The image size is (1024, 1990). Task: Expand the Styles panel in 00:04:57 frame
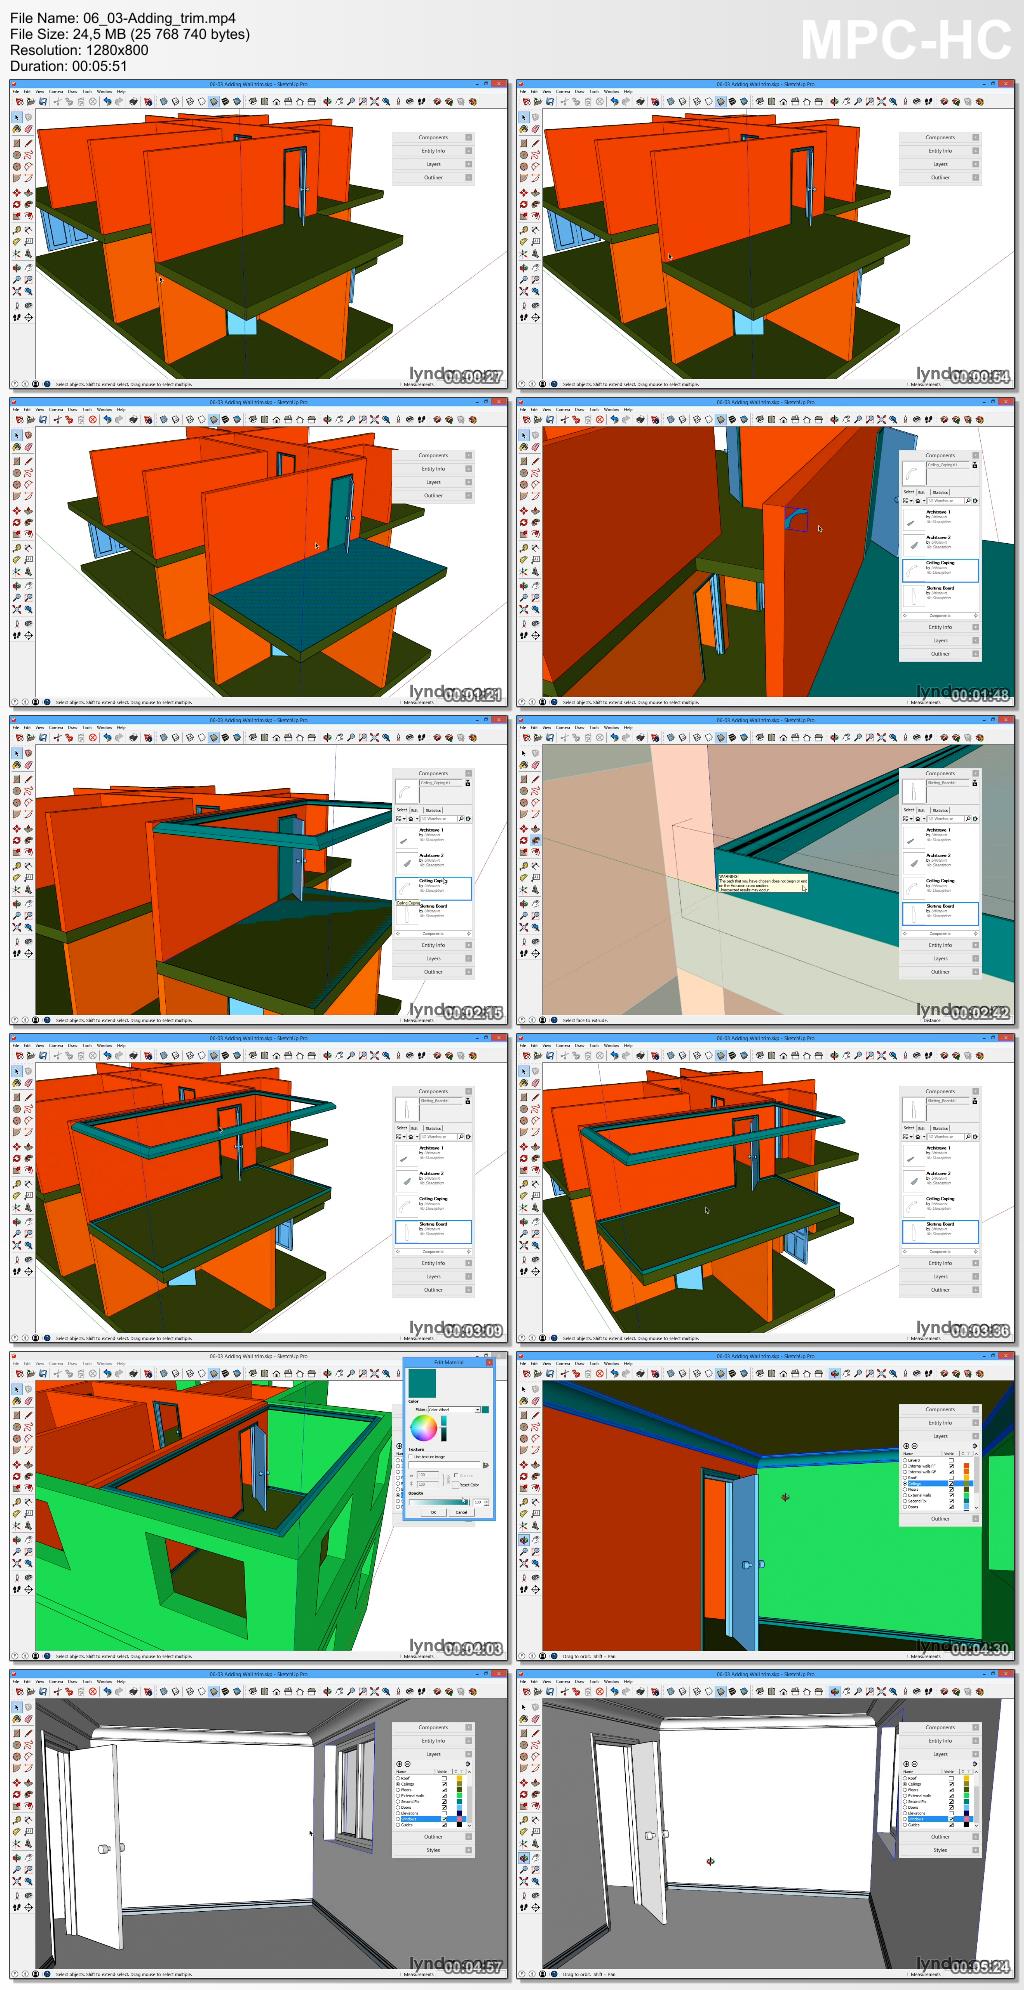[x=469, y=1850]
